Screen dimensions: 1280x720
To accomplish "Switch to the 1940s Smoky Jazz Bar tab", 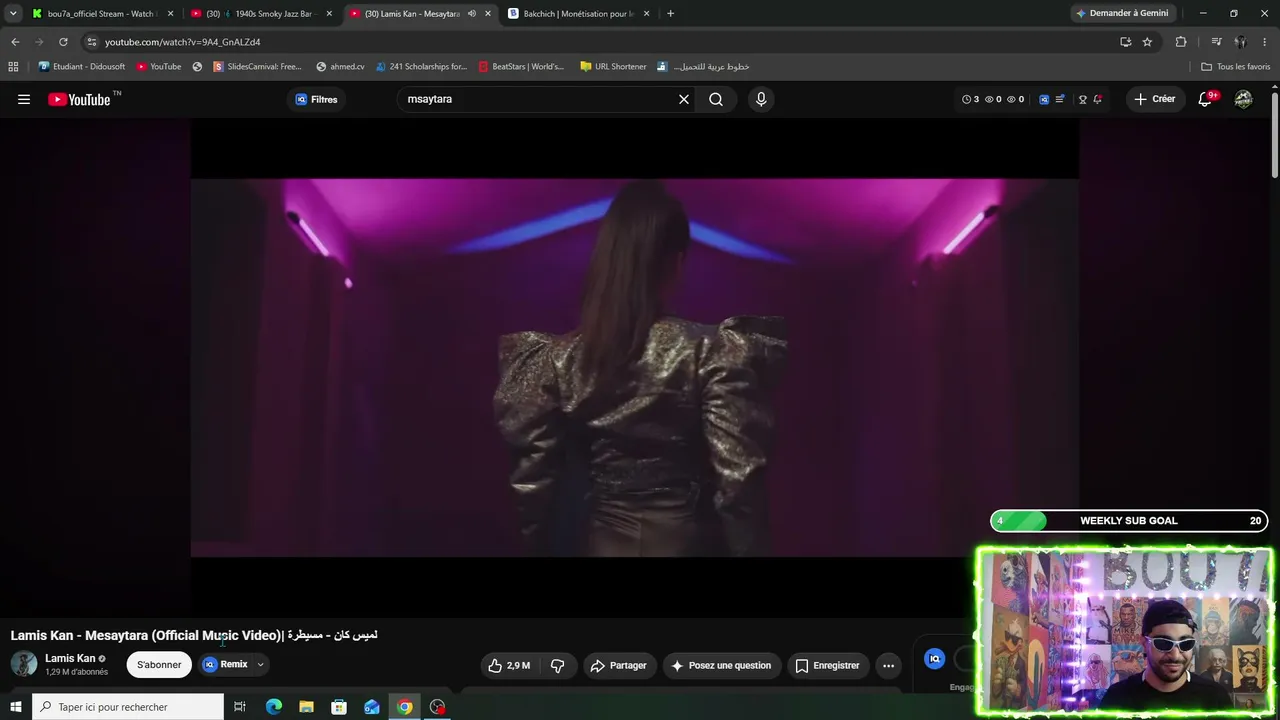I will [262, 14].
